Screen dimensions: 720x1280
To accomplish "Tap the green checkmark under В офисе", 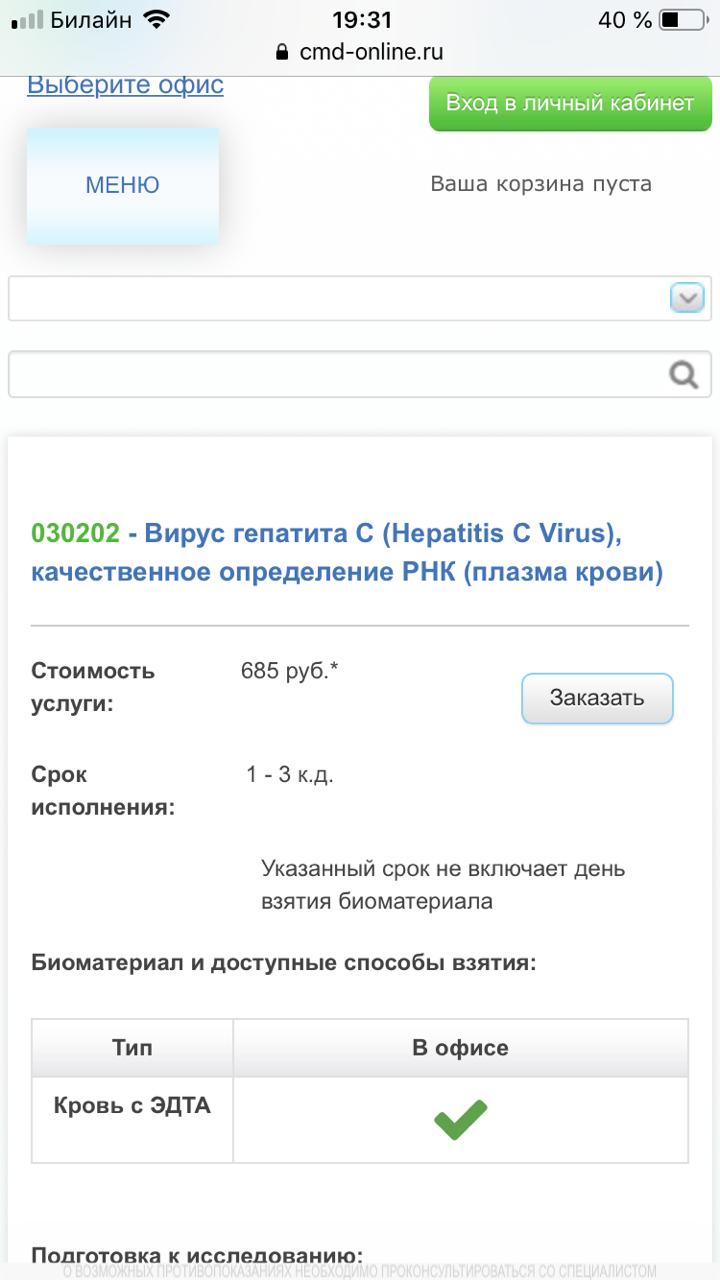I will point(461,1119).
